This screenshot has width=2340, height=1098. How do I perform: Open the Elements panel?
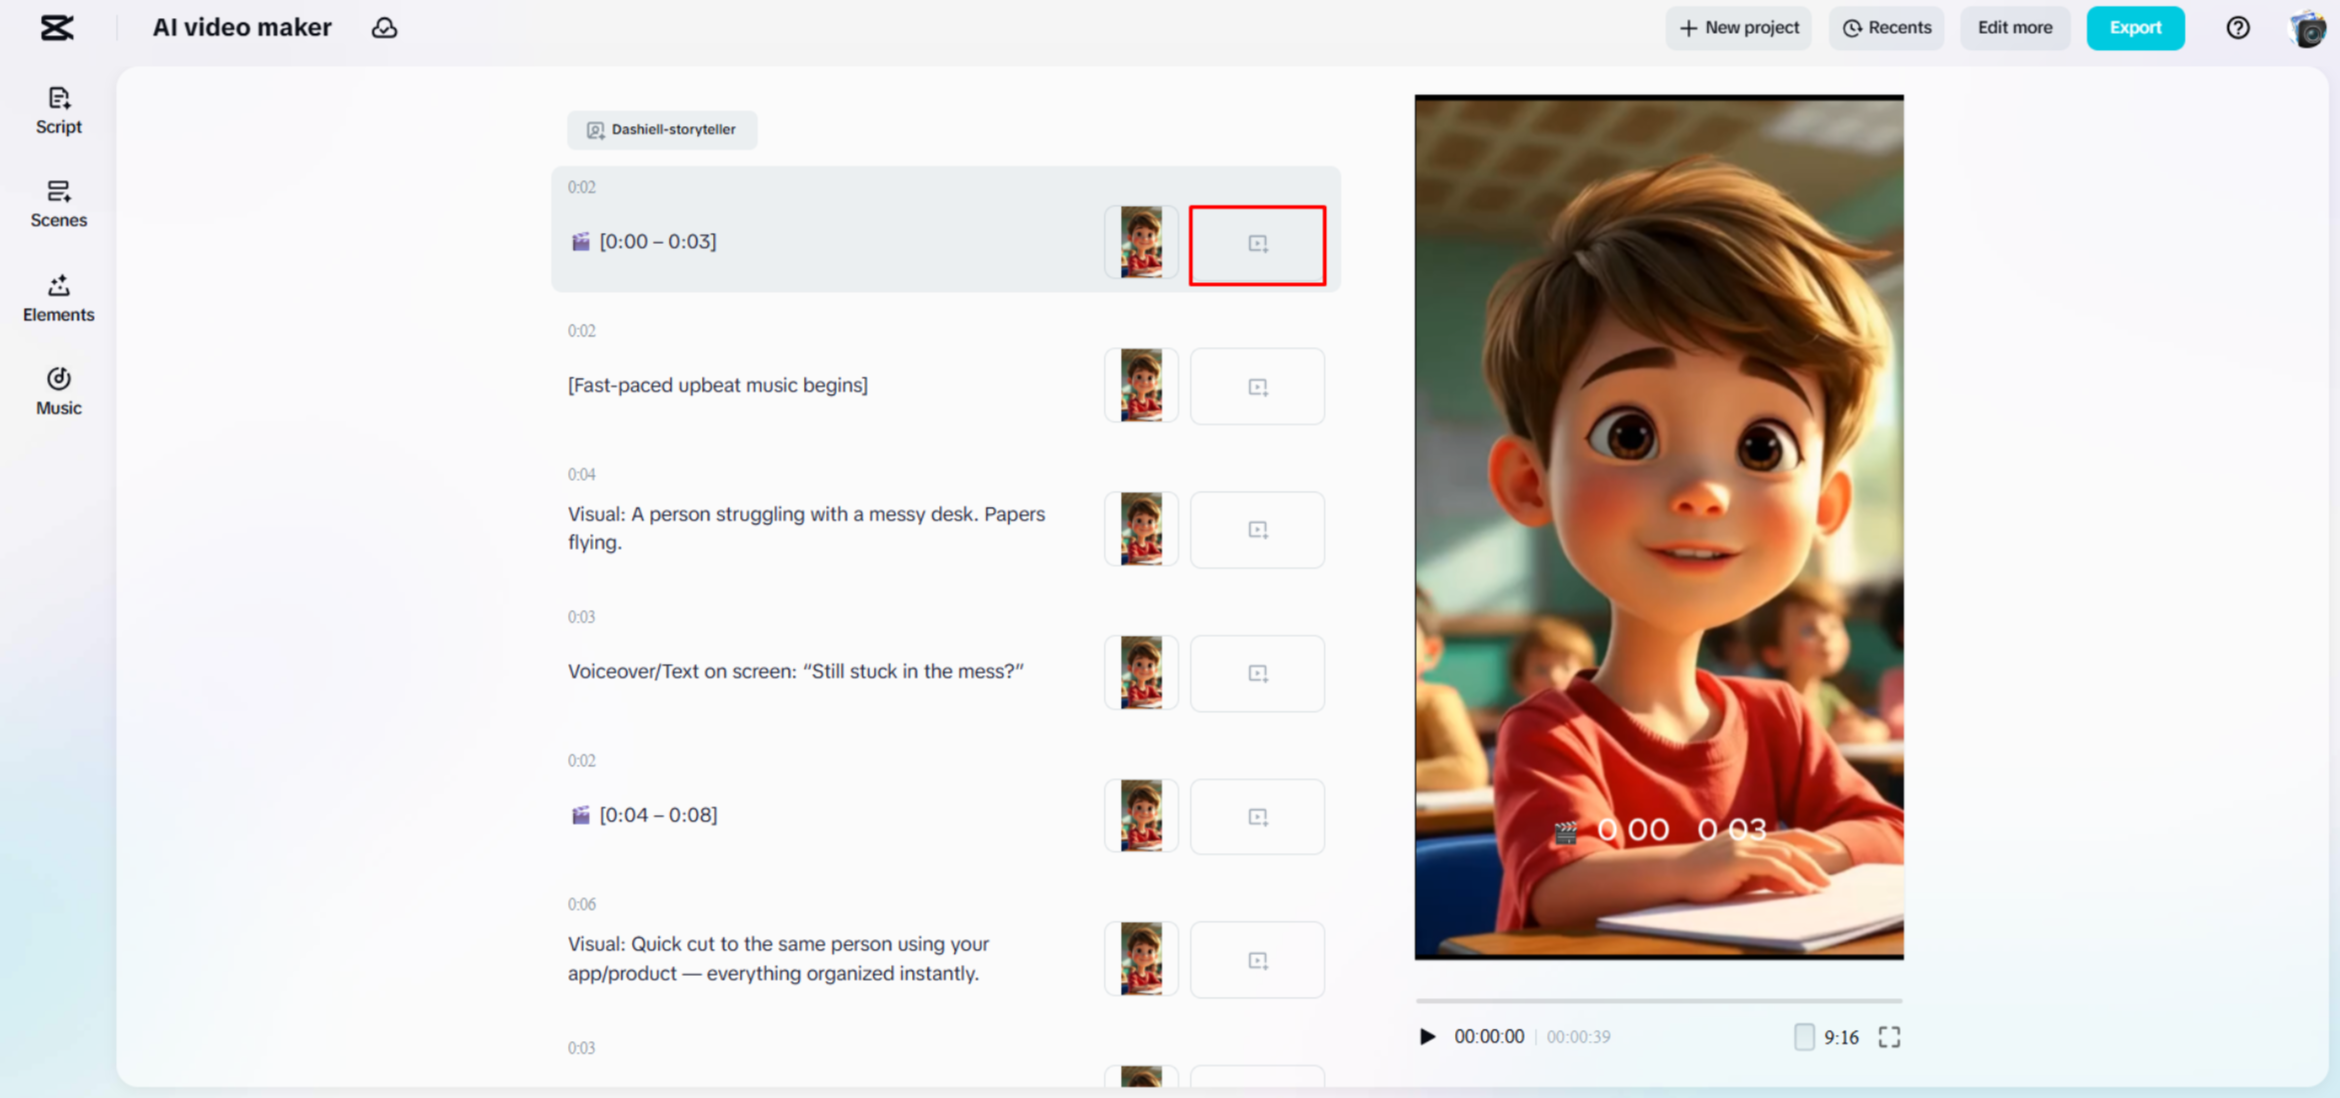[58, 297]
